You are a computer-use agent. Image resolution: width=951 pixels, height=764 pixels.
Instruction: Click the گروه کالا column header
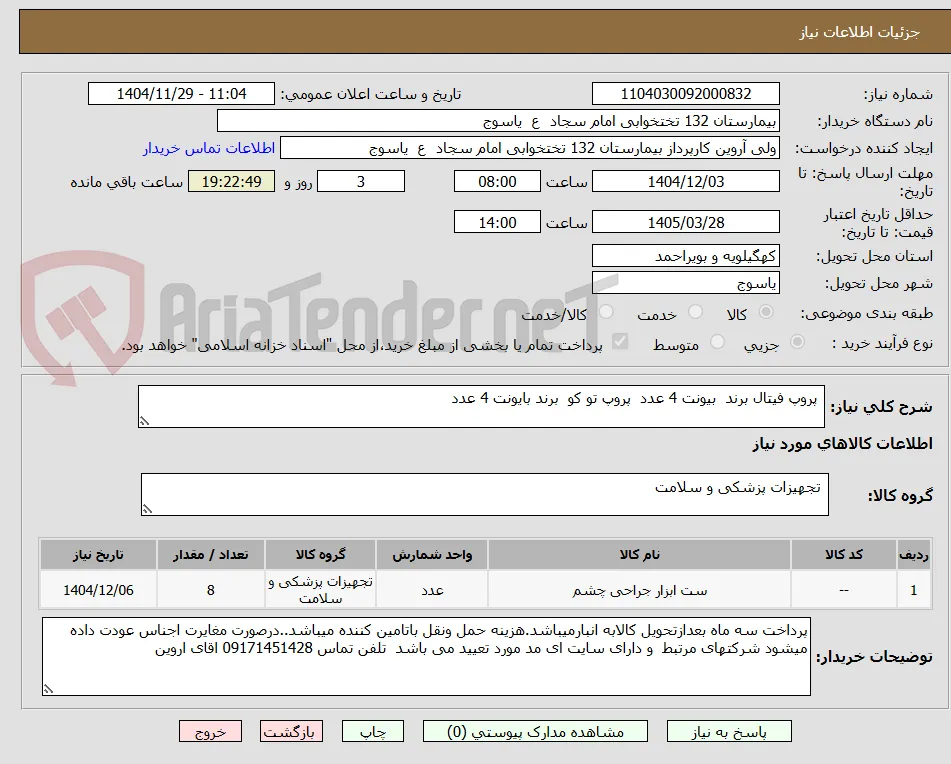point(320,555)
